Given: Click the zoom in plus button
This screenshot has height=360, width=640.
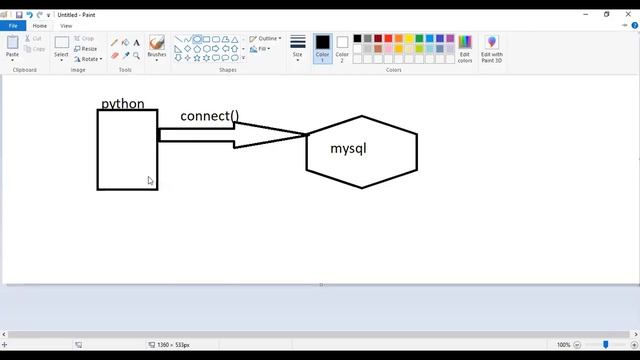Looking at the screenshot, I should pyautogui.click(x=634, y=345).
